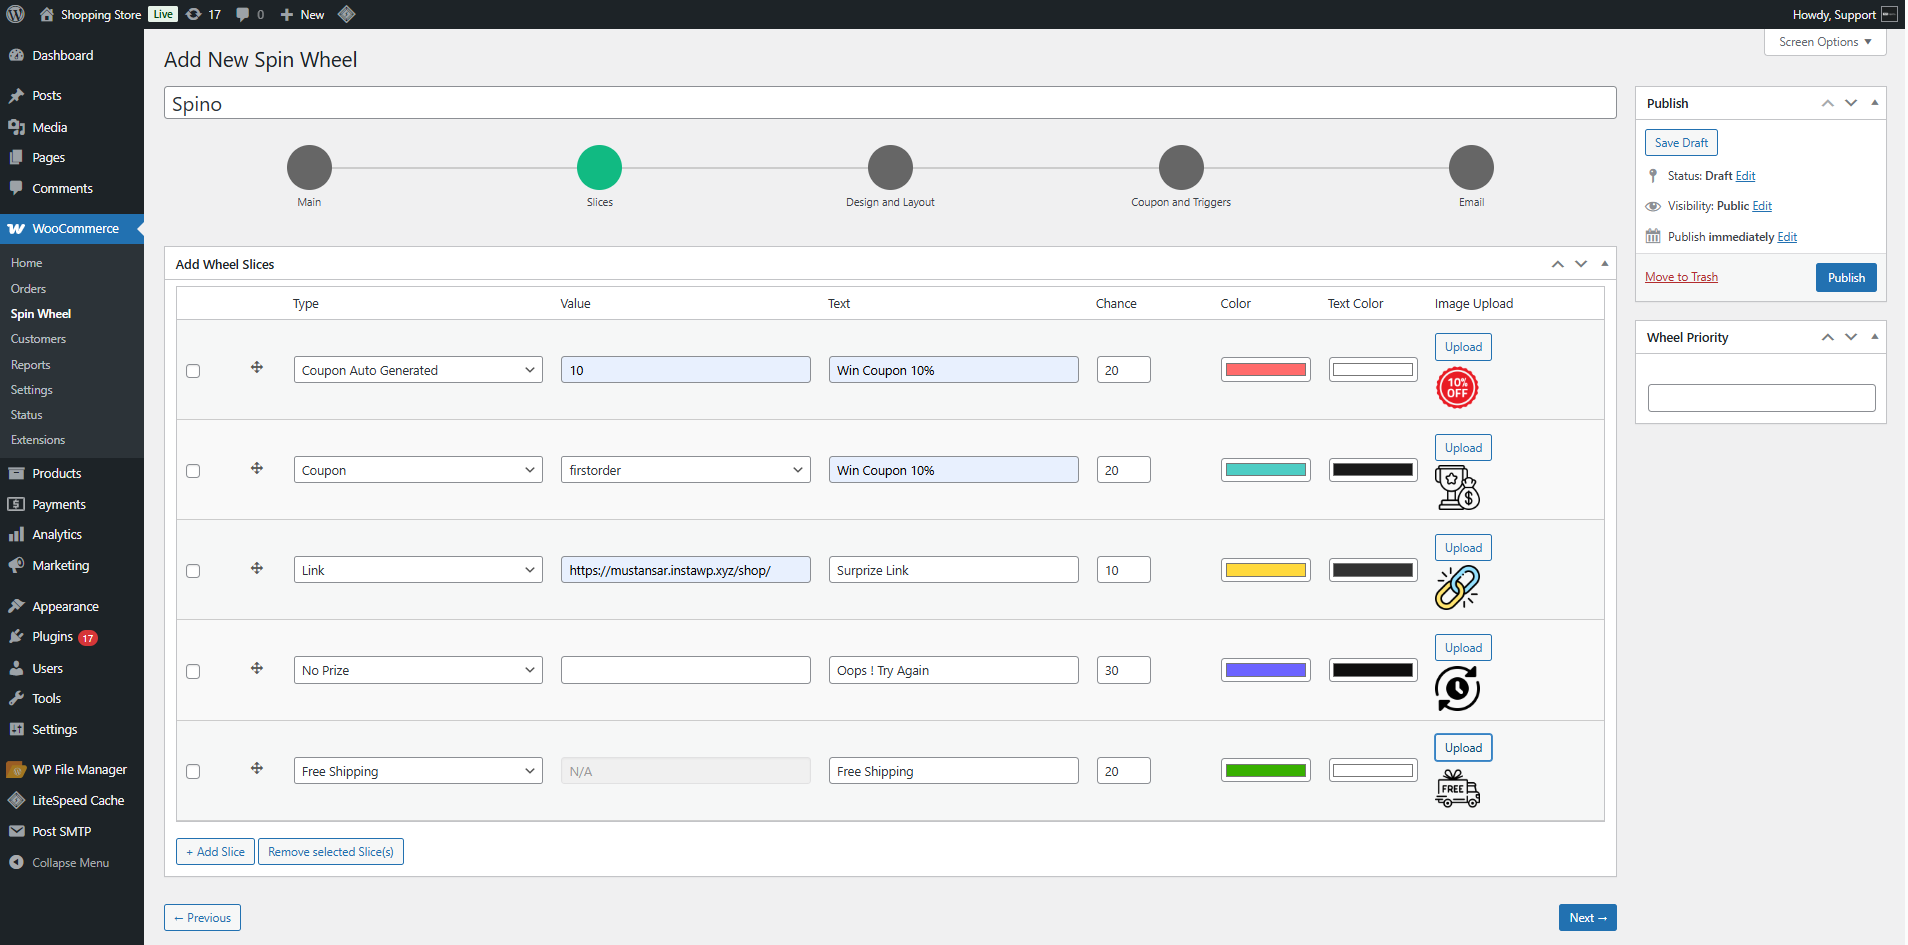Open the yellow color swatch for Link slice
Viewport: 1908px width, 945px height.
click(1265, 570)
